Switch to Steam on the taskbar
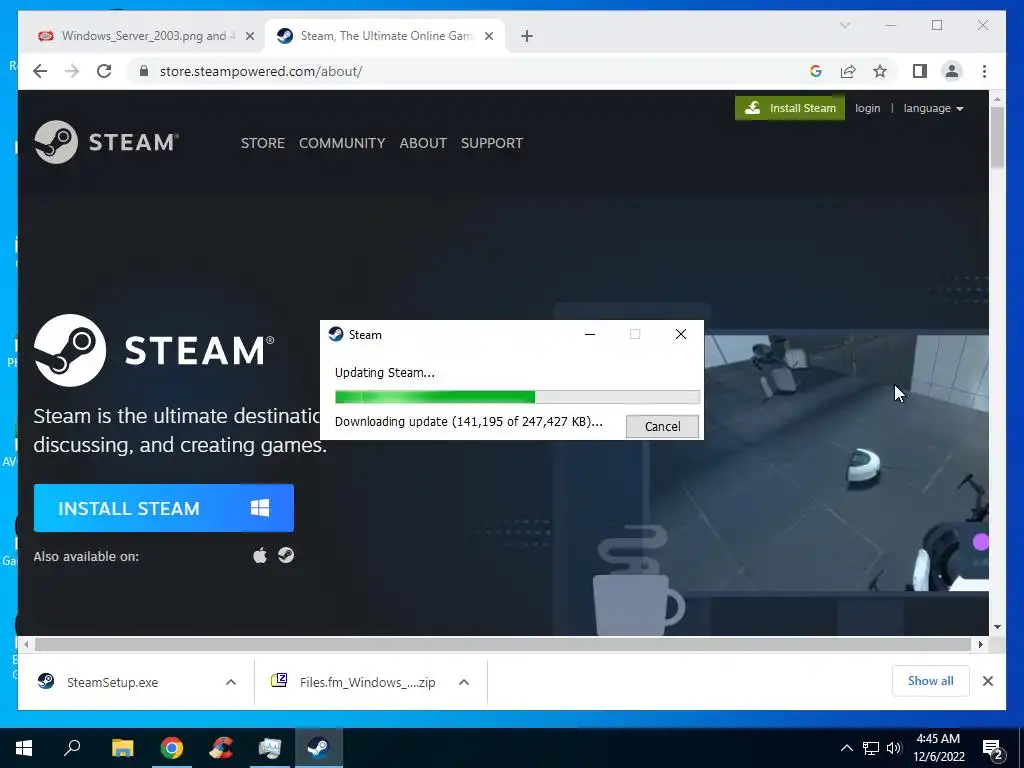Screen dimensions: 1024x768 pos(319,748)
